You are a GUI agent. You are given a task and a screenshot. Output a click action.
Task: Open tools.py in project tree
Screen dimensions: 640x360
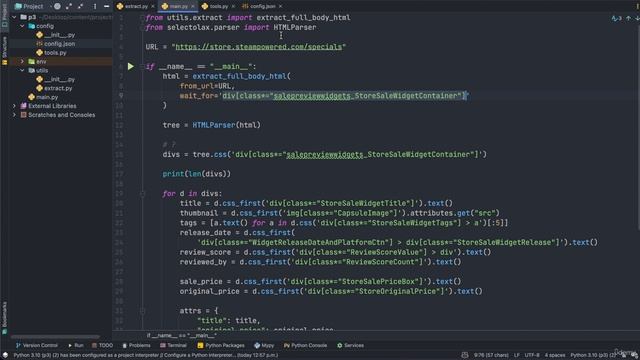(x=51, y=53)
